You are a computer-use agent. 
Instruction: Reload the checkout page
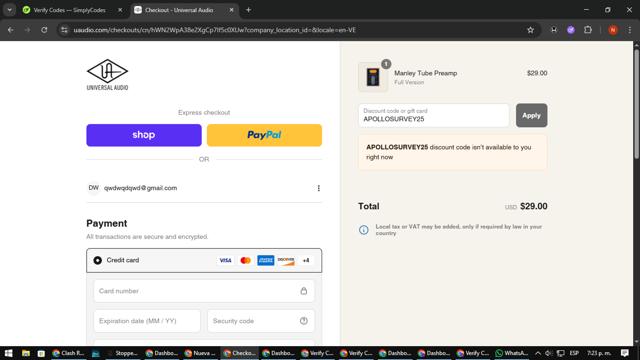click(44, 30)
